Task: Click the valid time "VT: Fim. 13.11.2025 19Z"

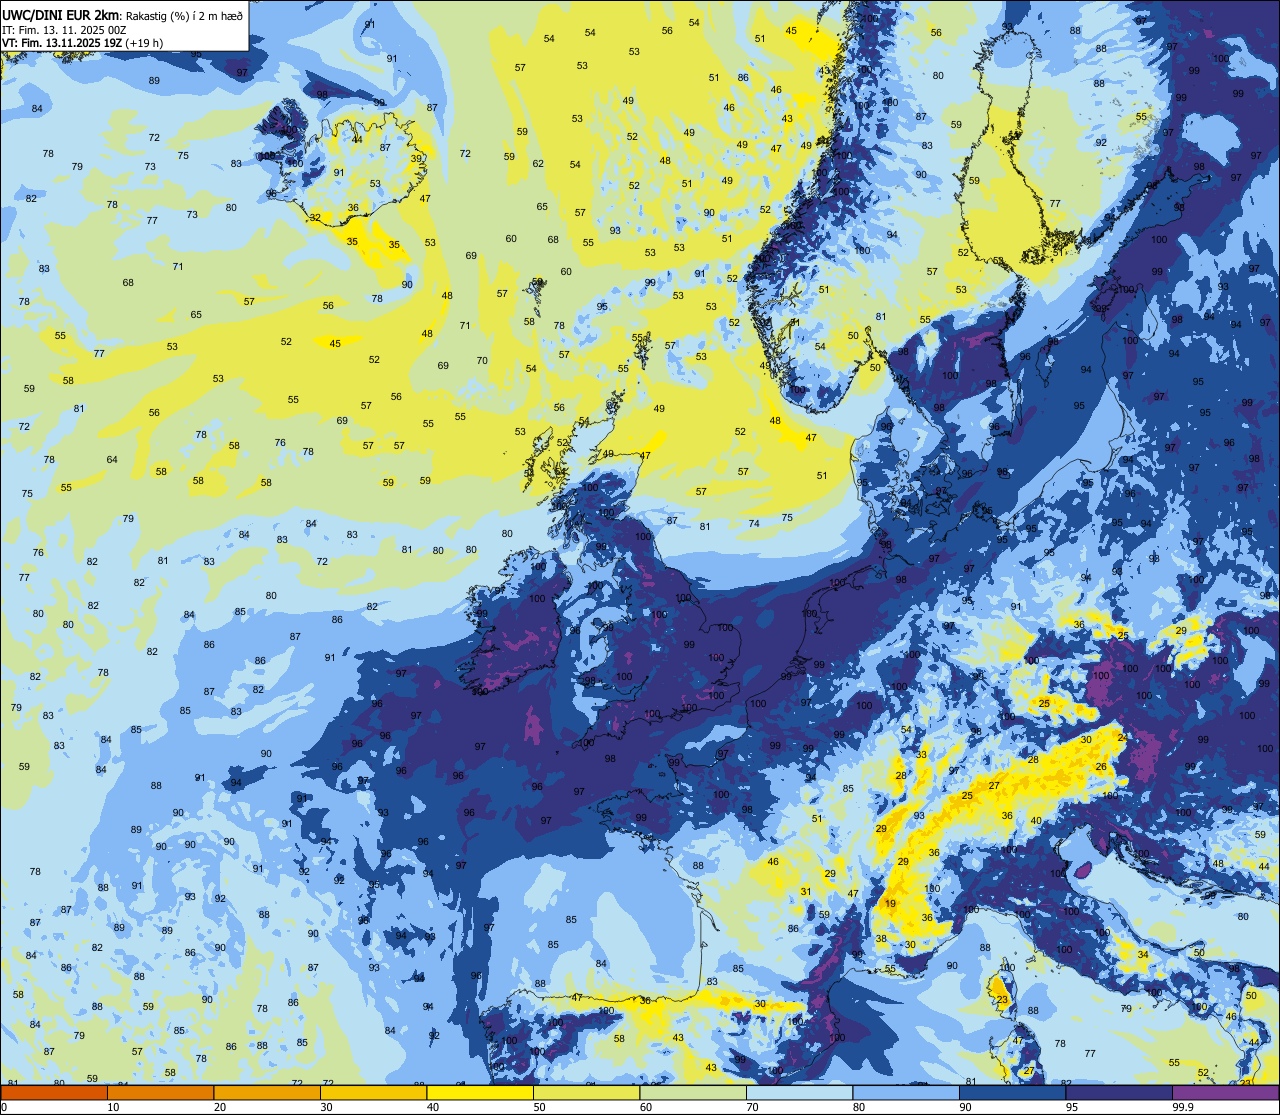Action: coord(63,43)
